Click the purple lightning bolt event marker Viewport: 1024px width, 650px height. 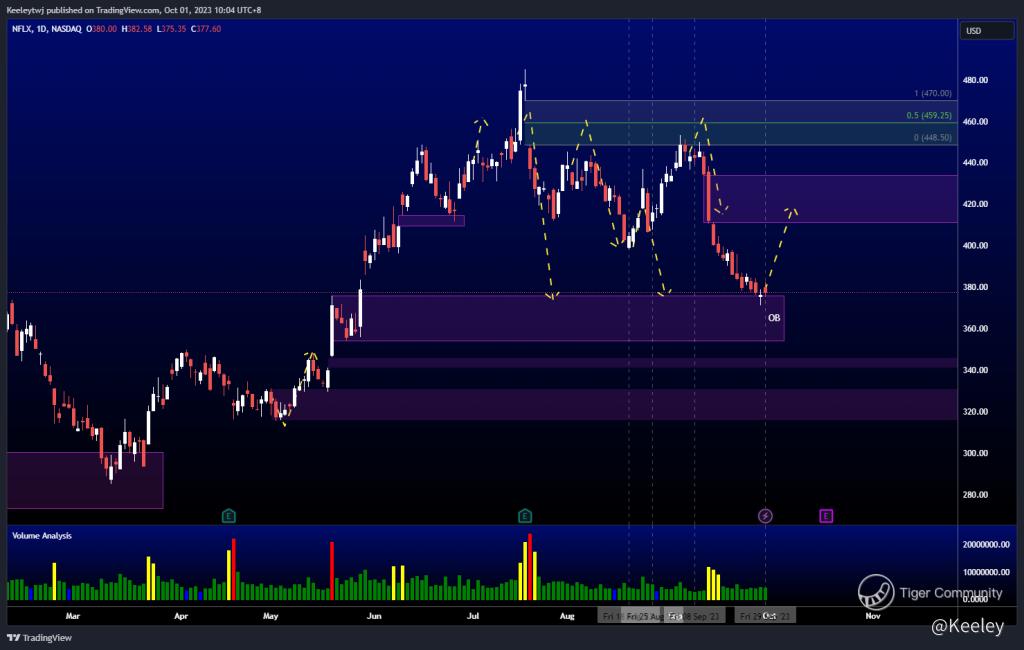[765, 516]
